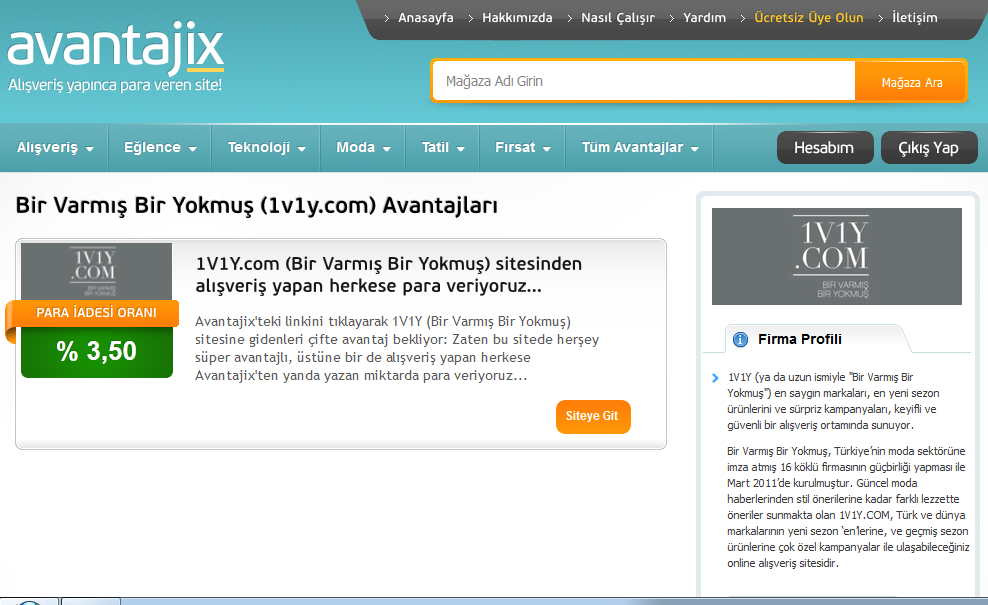The image size is (988, 605).
Task: Expand the Eğlence dropdown menu
Action: pyautogui.click(x=160, y=147)
